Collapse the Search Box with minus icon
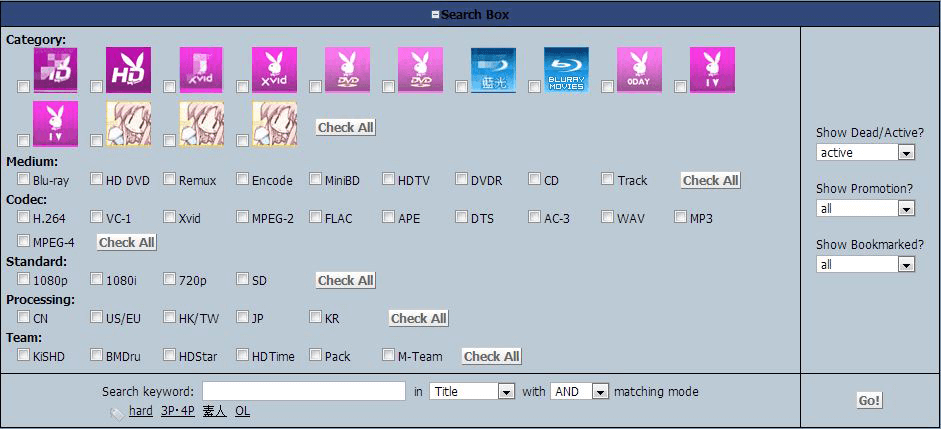 436,15
